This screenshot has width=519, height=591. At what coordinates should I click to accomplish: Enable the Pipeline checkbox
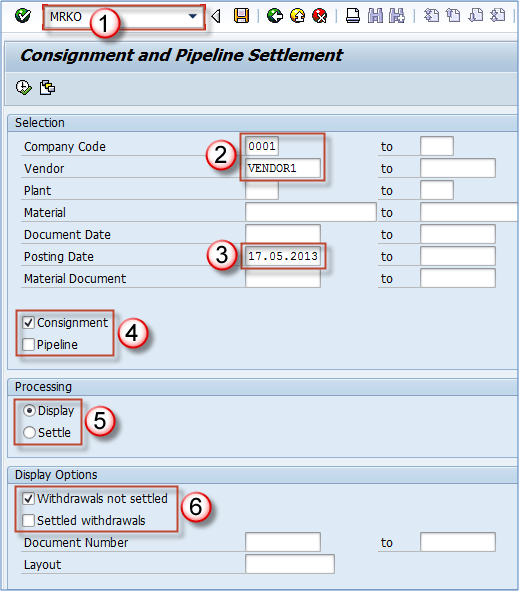pos(29,344)
